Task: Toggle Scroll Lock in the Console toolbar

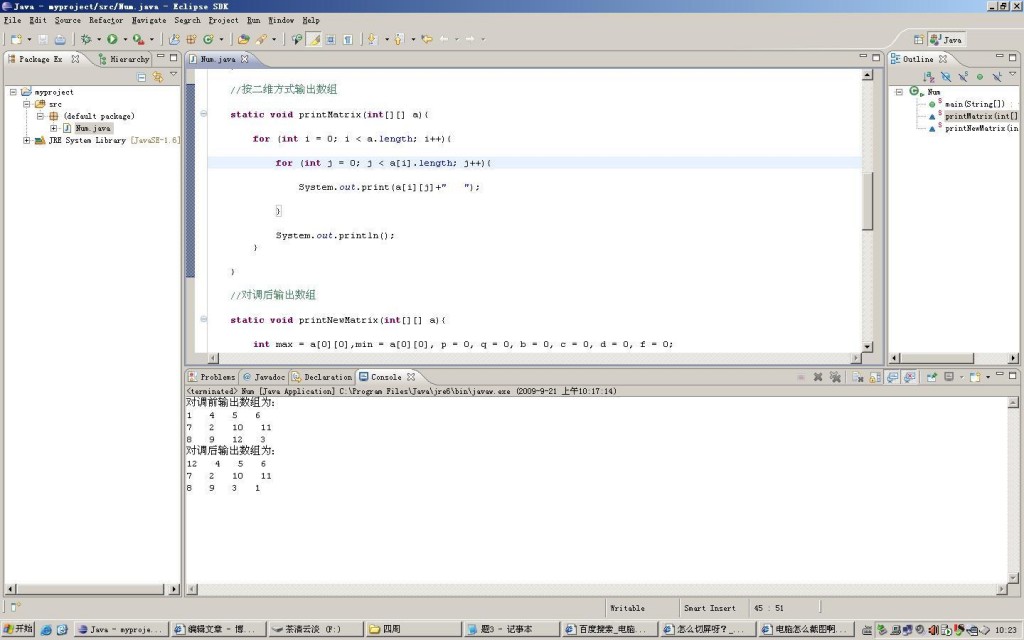Action: 875,377
